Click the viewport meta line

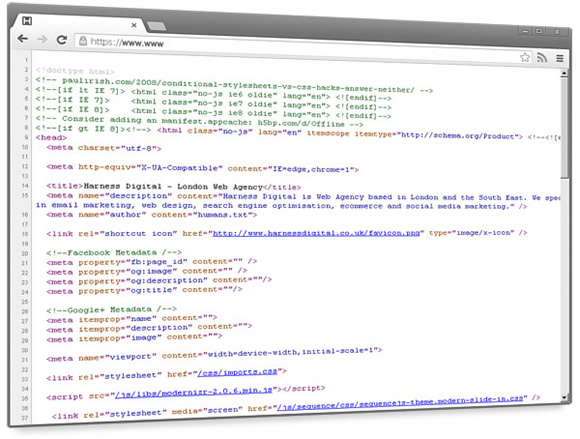click(x=214, y=354)
